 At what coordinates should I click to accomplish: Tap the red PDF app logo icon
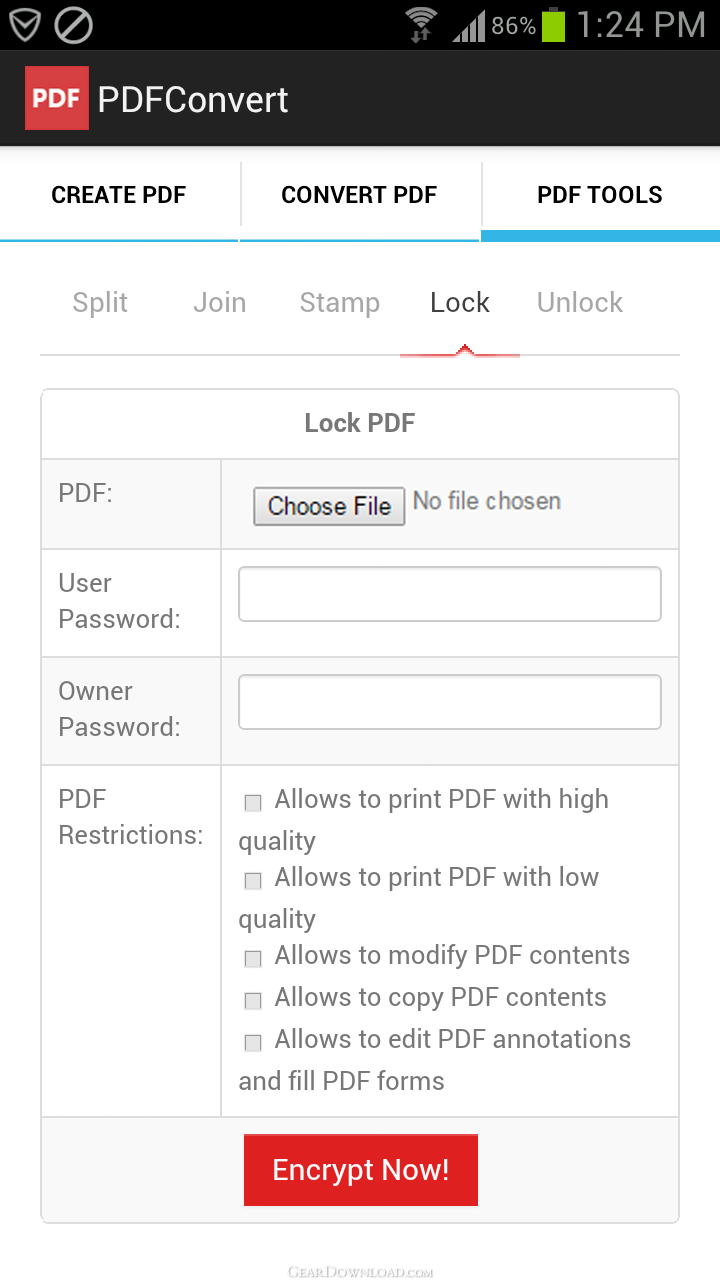57,98
